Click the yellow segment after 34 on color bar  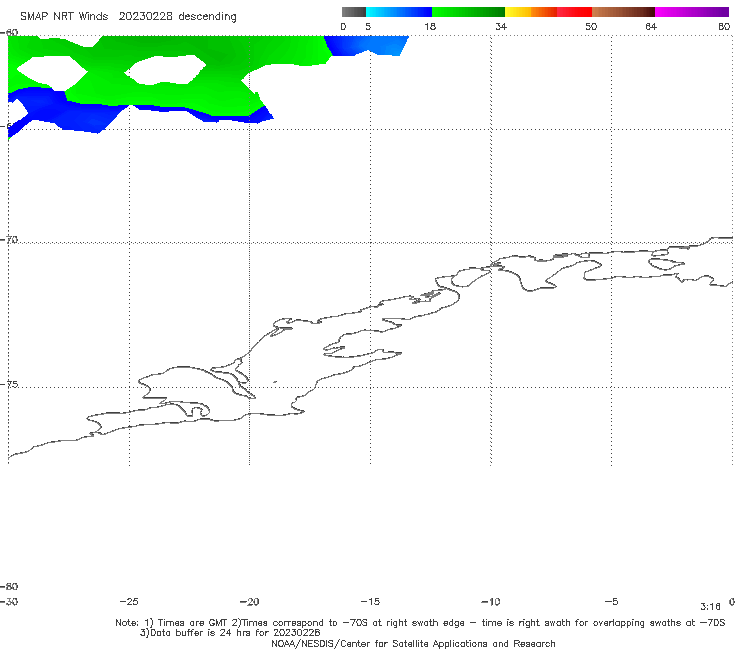tap(518, 12)
